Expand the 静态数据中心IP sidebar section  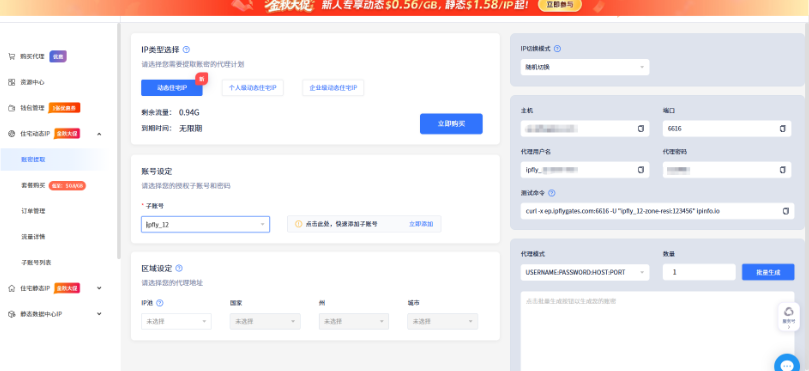pos(100,314)
